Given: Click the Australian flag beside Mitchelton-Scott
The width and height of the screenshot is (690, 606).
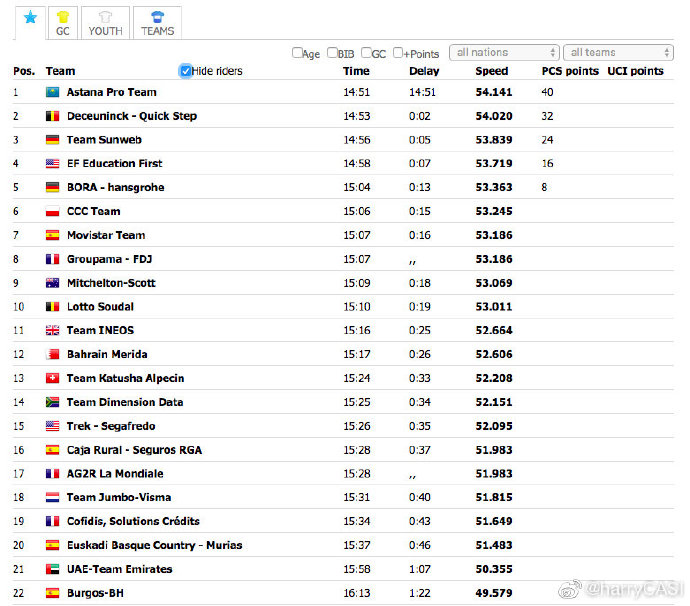Looking at the screenshot, I should (52, 283).
